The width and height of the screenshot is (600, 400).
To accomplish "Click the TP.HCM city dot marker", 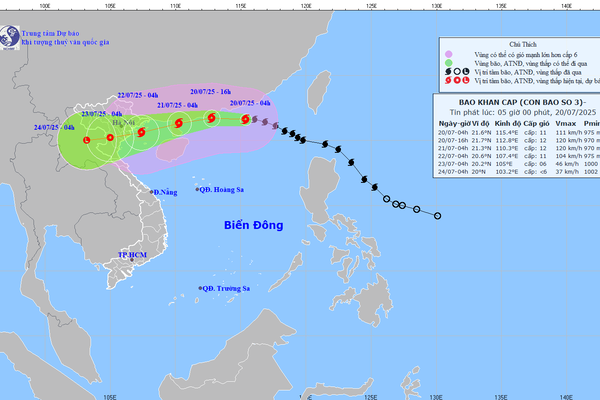I will coord(132,260).
